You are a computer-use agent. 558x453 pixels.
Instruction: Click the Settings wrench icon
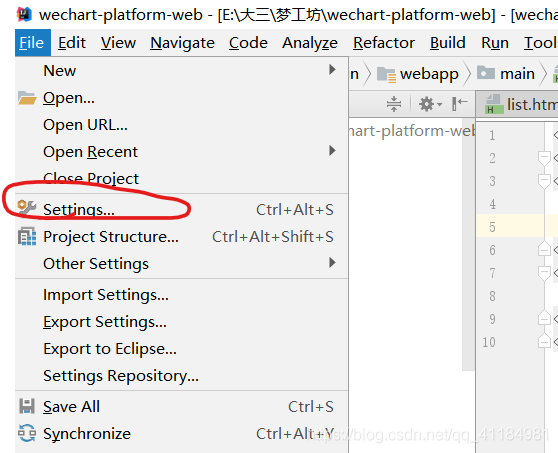click(x=27, y=207)
